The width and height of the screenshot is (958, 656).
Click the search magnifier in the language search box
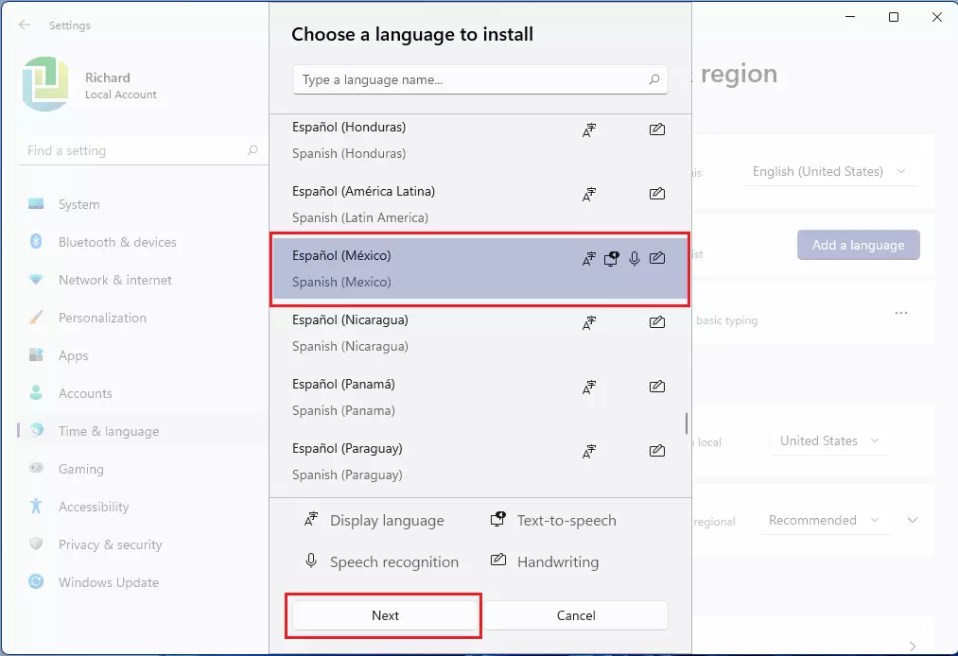coord(655,79)
